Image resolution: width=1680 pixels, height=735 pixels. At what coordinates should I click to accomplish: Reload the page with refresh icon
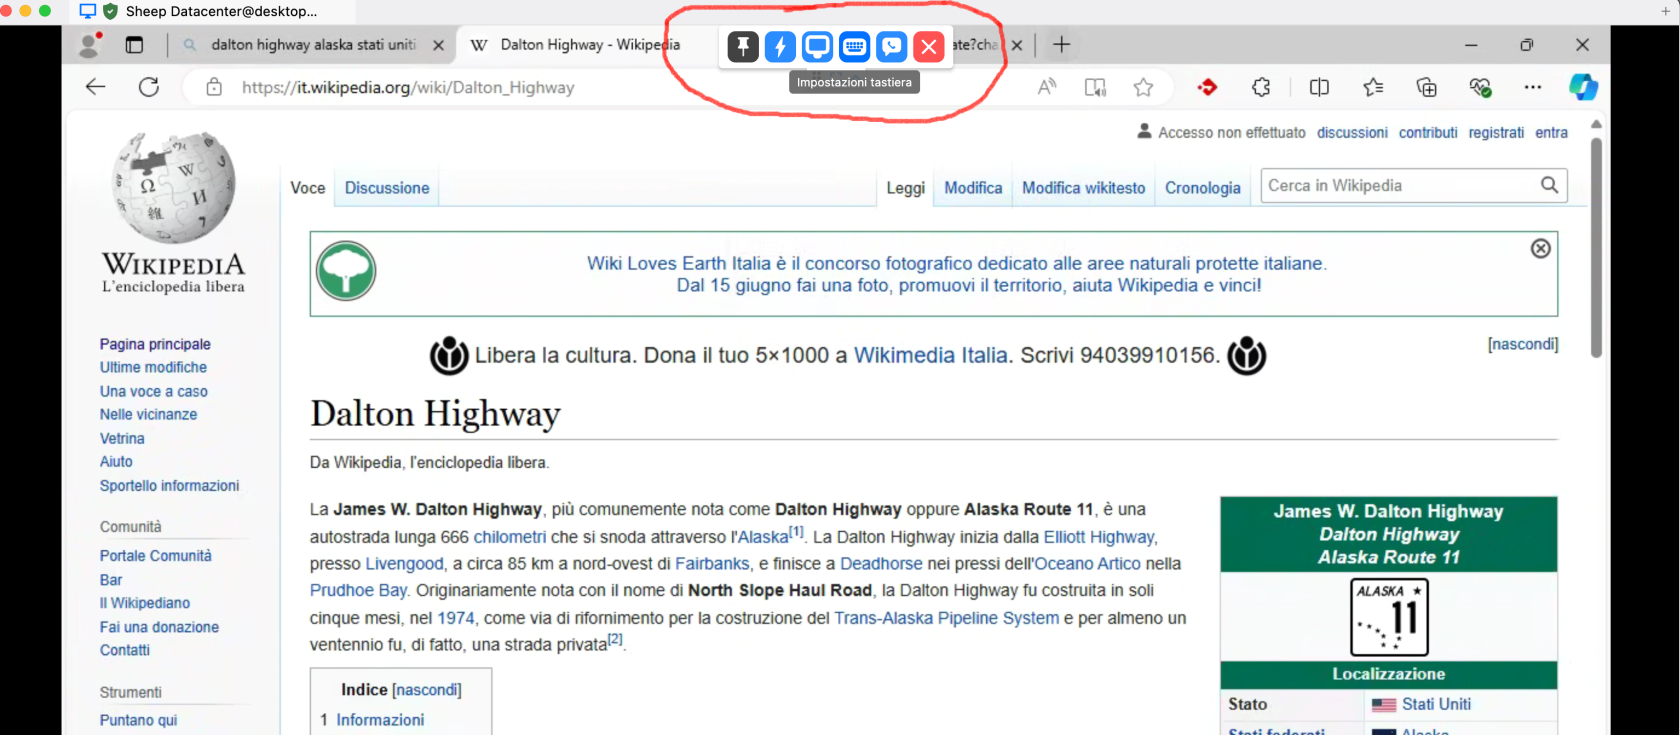tap(149, 87)
